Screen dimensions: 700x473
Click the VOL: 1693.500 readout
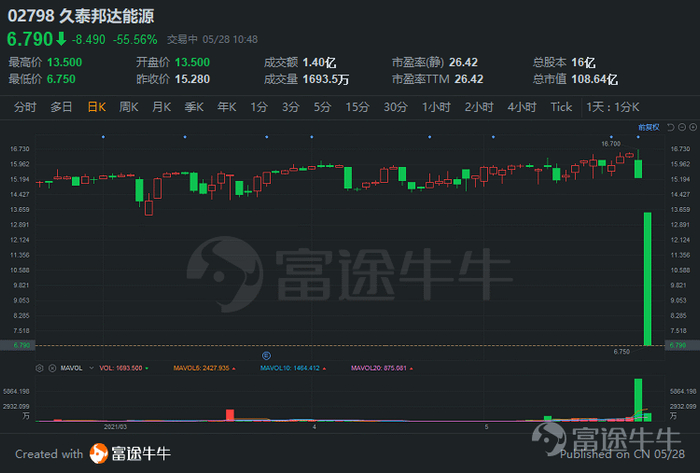pyautogui.click(x=121, y=368)
